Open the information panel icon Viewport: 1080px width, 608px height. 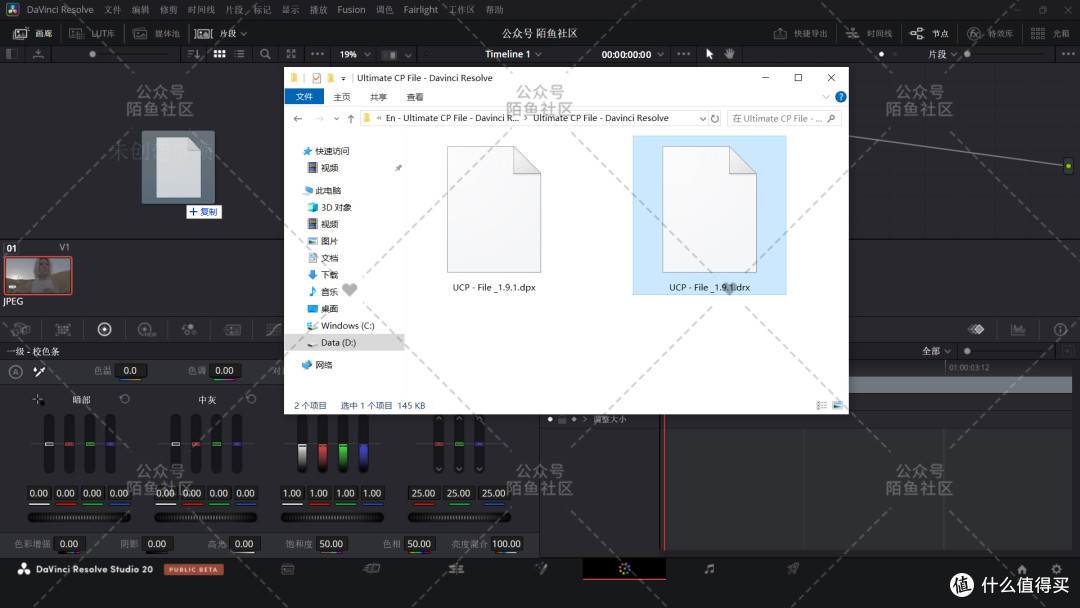(1060, 329)
